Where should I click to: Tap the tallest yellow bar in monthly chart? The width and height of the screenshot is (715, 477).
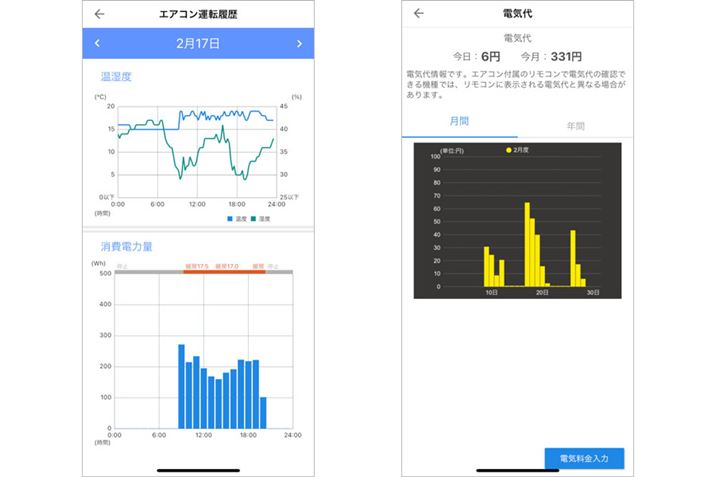[x=527, y=244]
